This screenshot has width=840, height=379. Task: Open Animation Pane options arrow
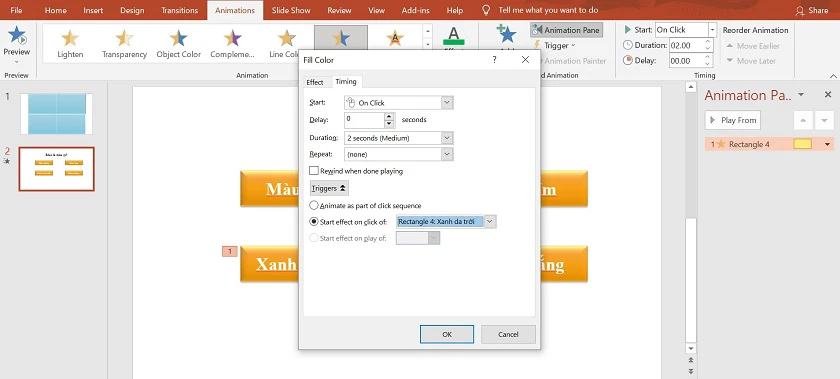(x=801, y=95)
